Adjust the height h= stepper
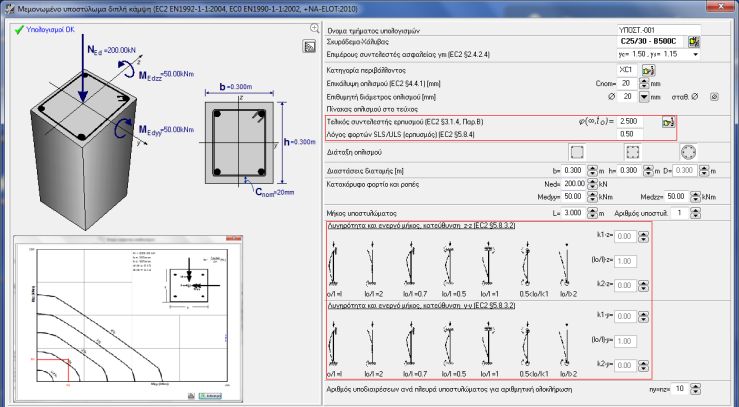 (649, 171)
